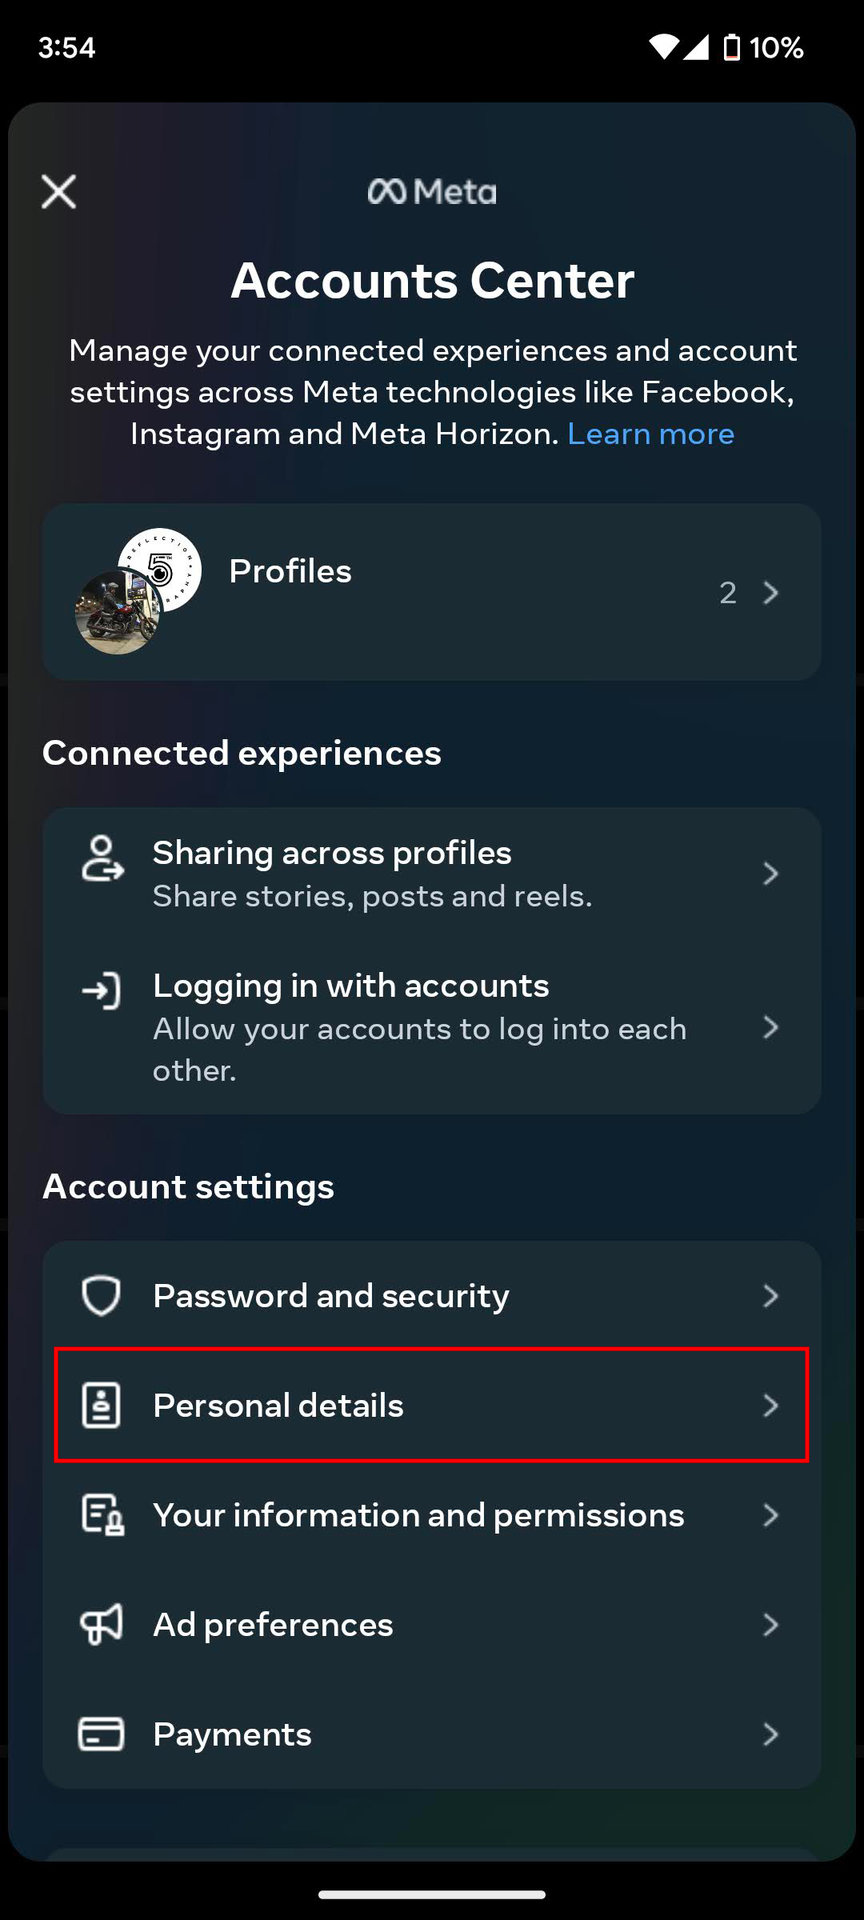Viewport: 864px width, 1920px height.
Task: Tap the Password and security shield icon
Action: [101, 1296]
